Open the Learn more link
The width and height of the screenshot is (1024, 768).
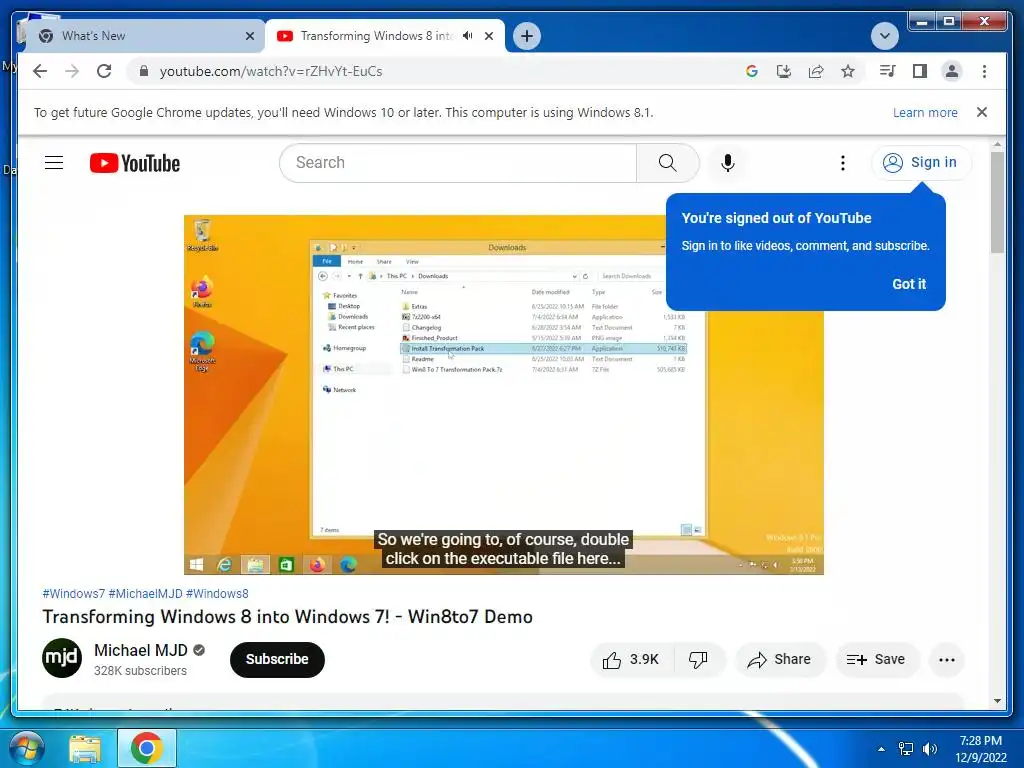tap(925, 112)
